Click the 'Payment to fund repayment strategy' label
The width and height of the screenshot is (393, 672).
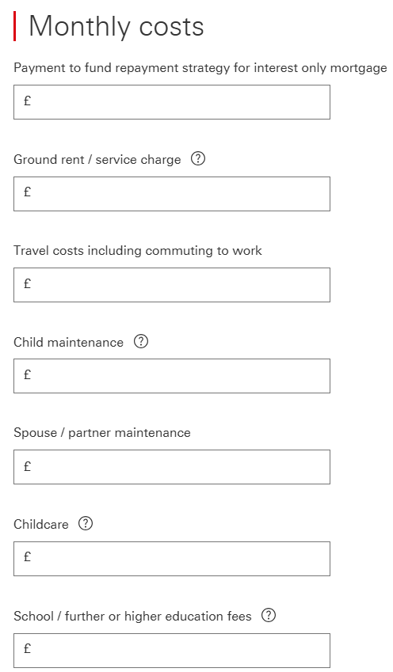point(200,68)
